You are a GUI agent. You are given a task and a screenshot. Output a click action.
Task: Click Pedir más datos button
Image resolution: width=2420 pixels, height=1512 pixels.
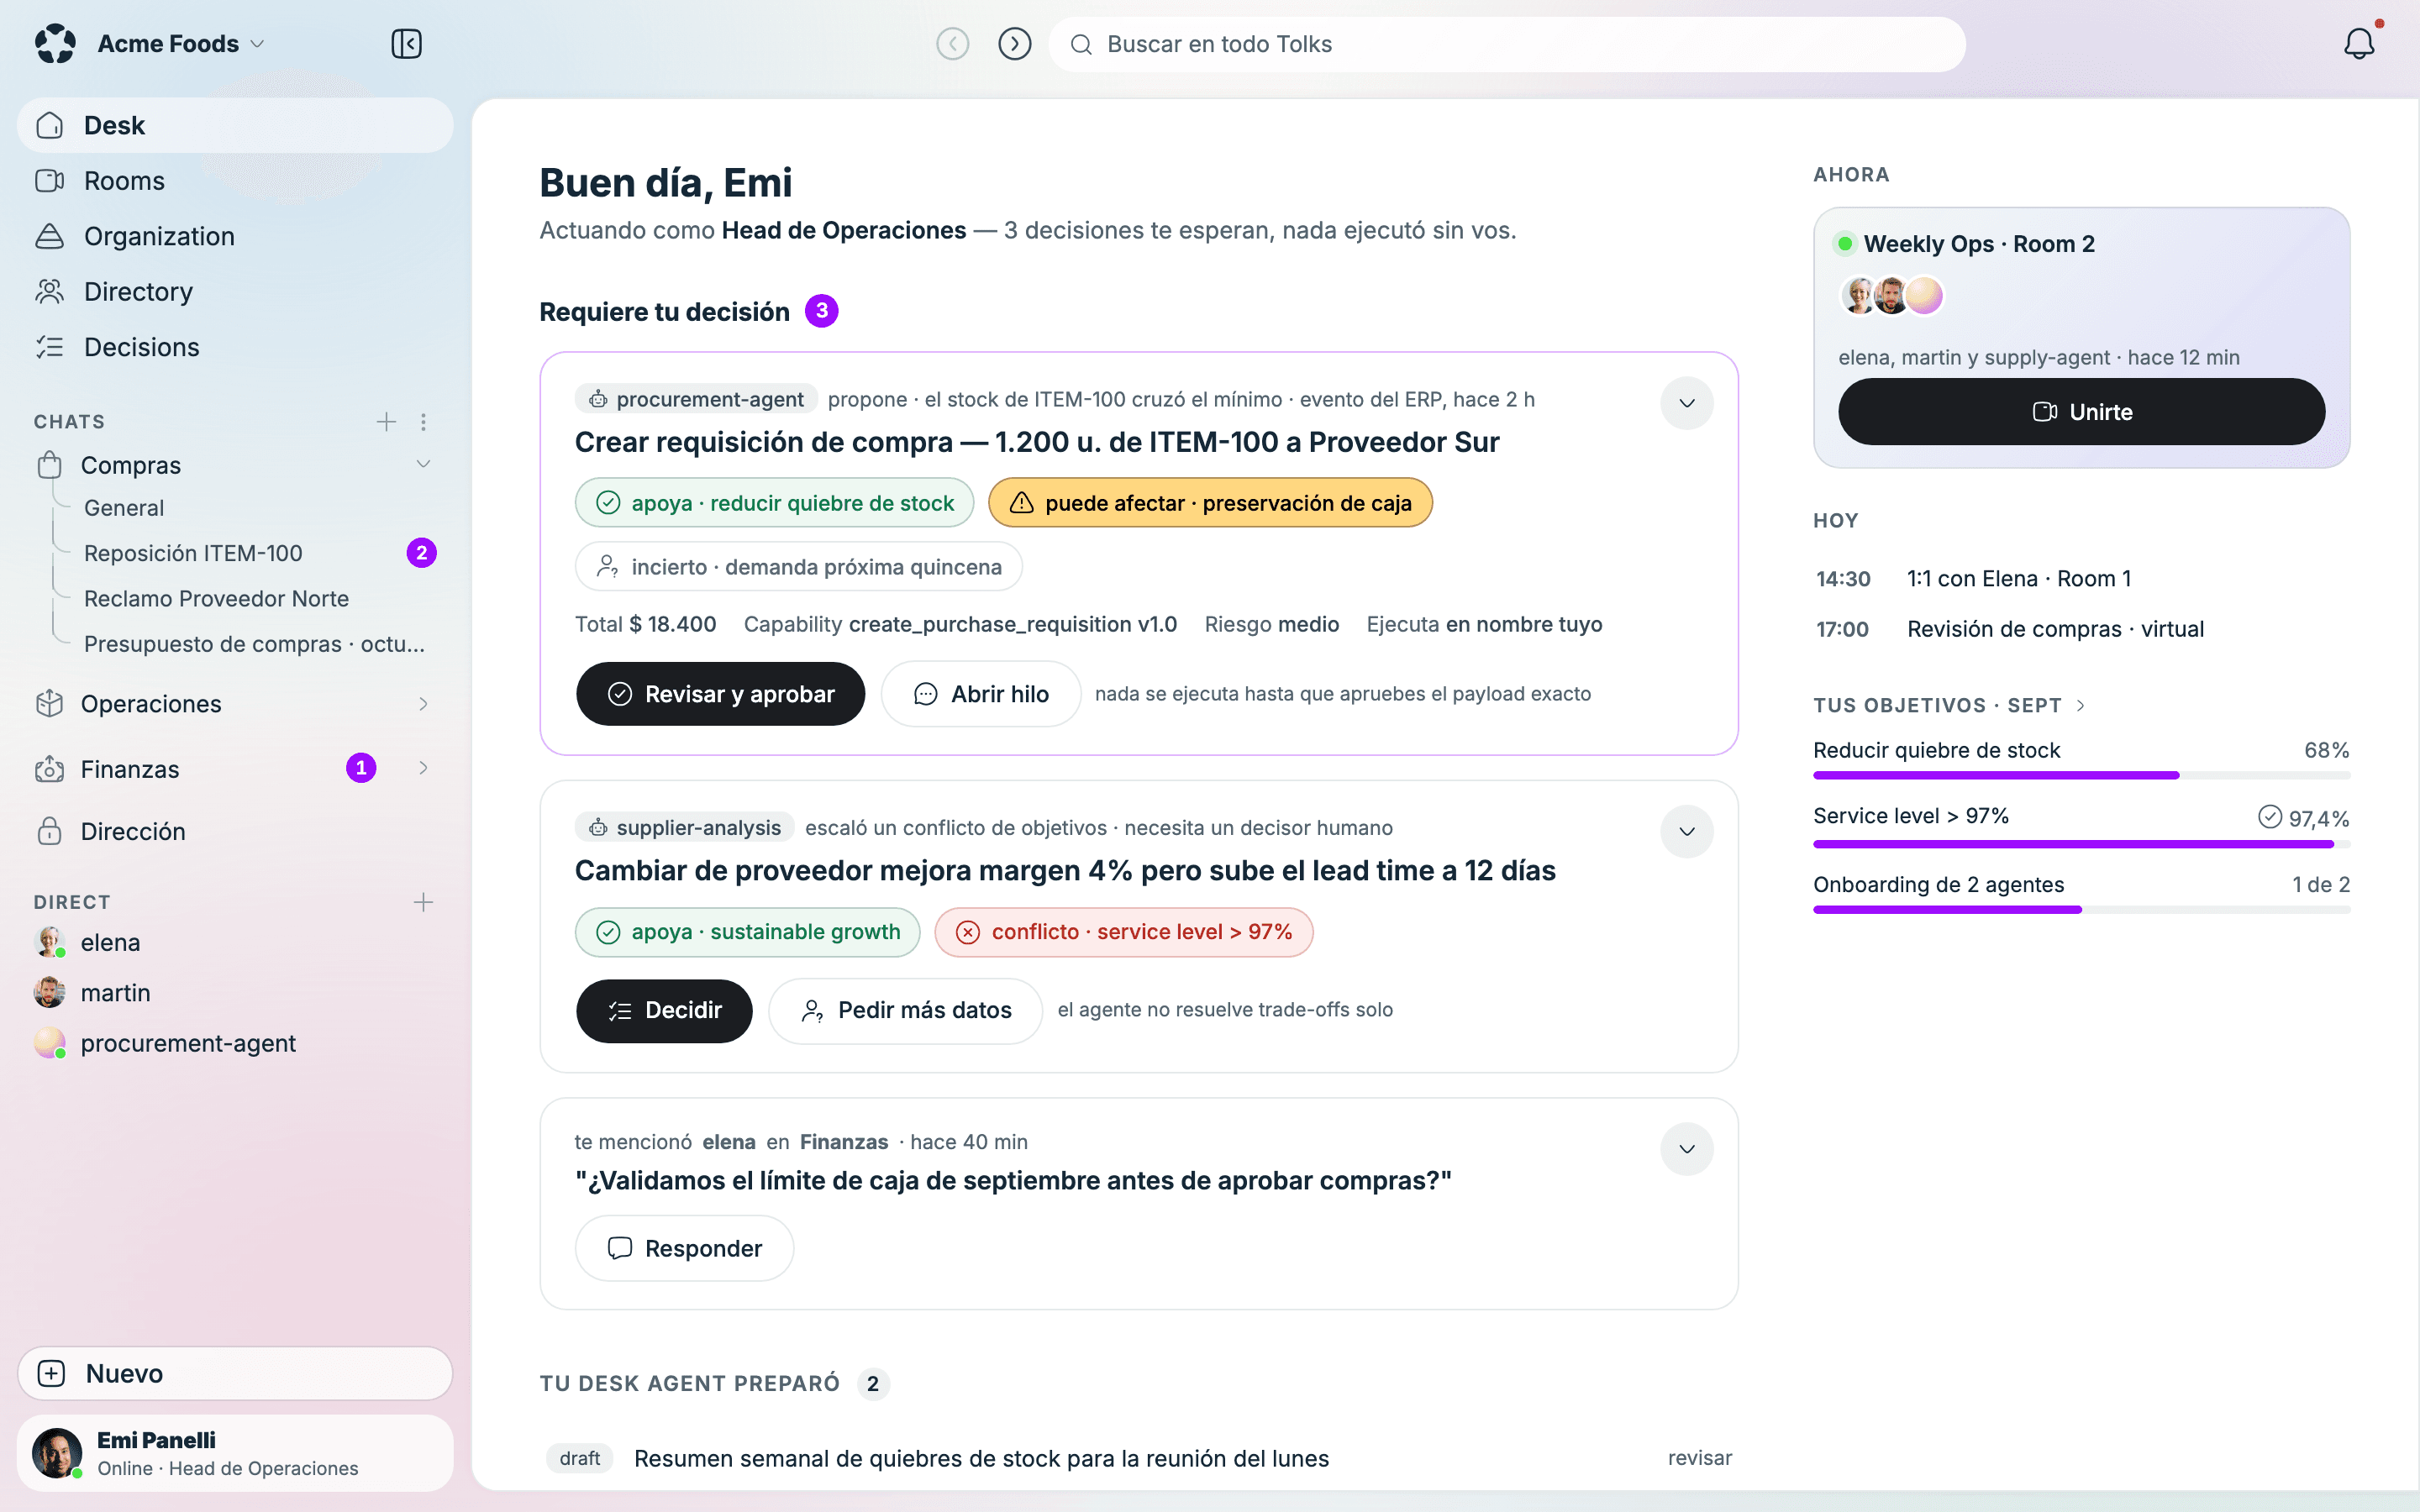[x=905, y=1011]
